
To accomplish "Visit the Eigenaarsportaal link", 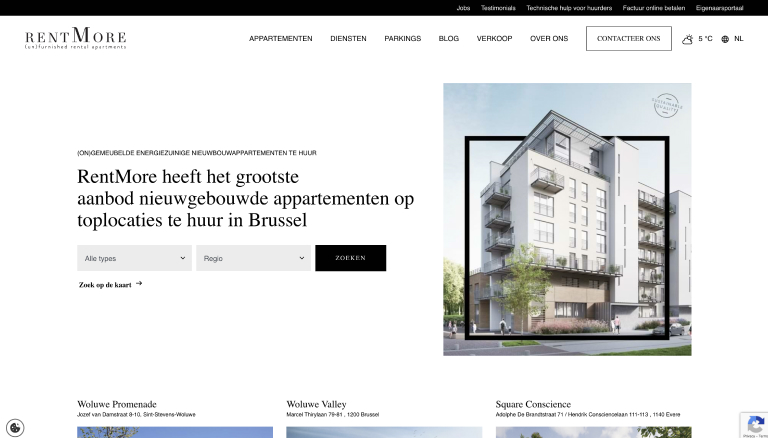I will coord(720,8).
